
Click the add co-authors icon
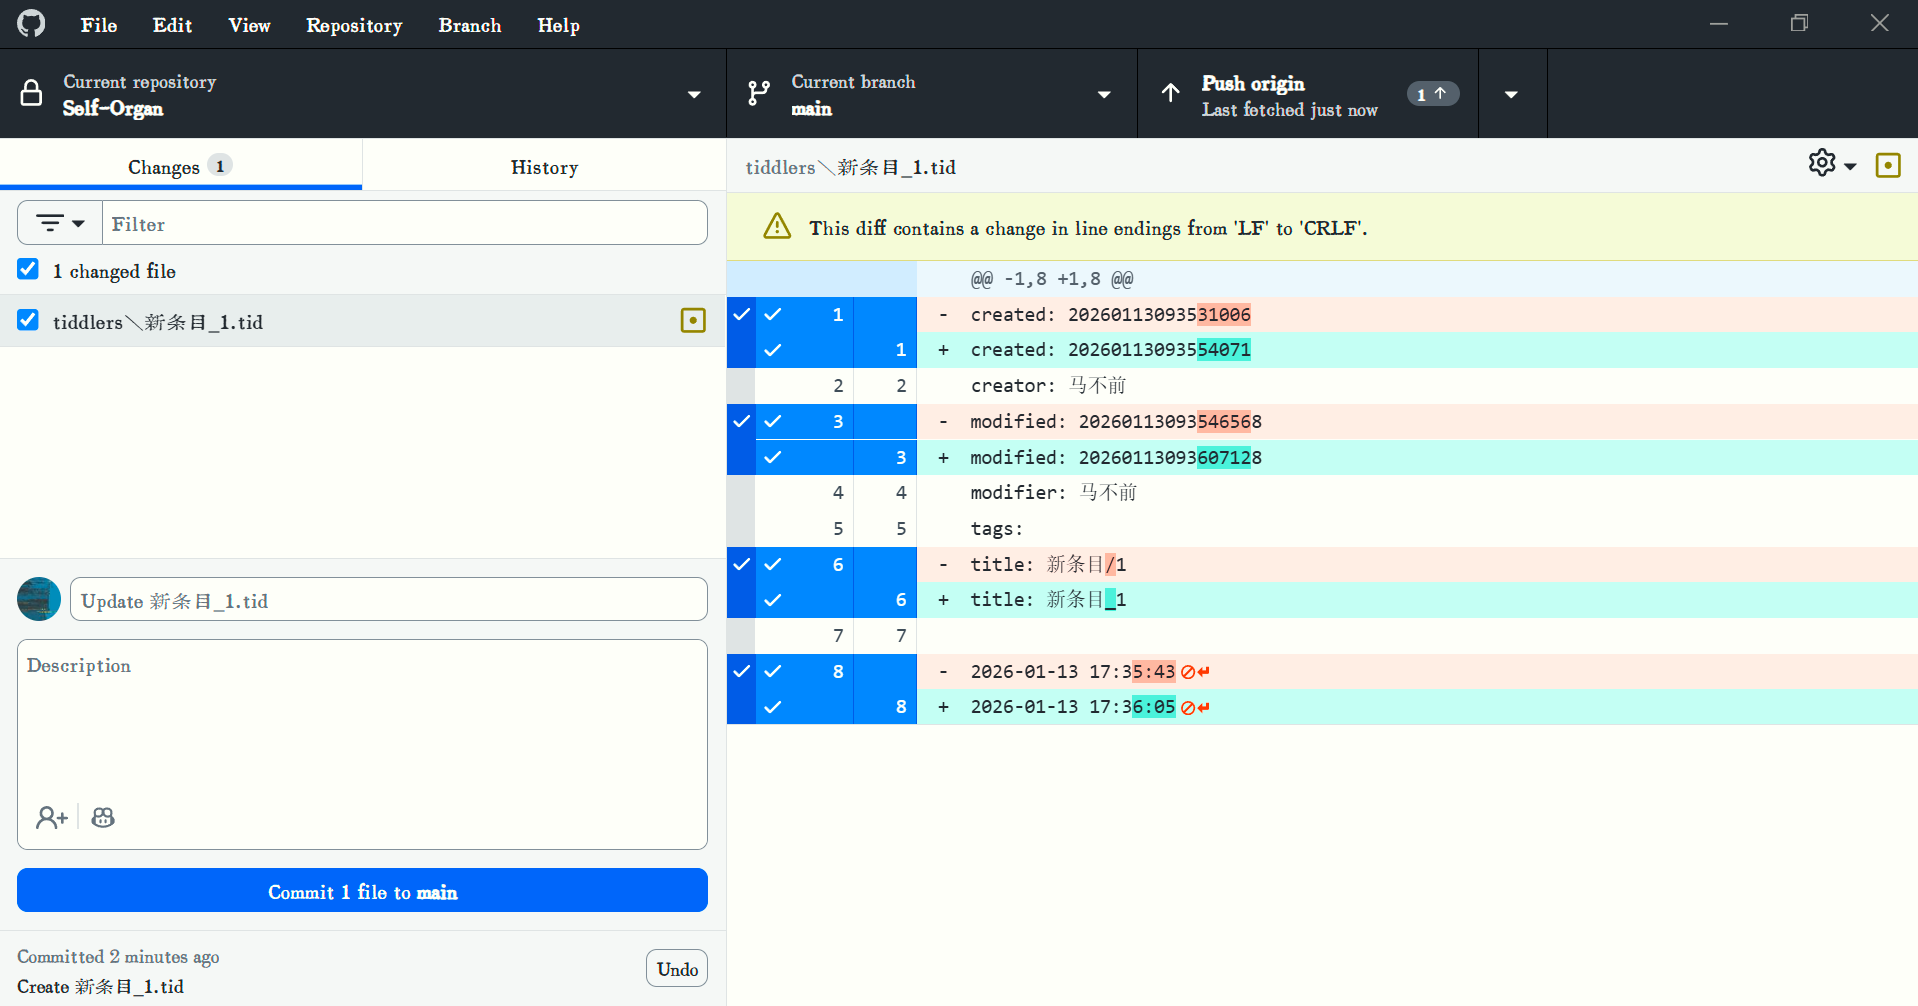51,817
